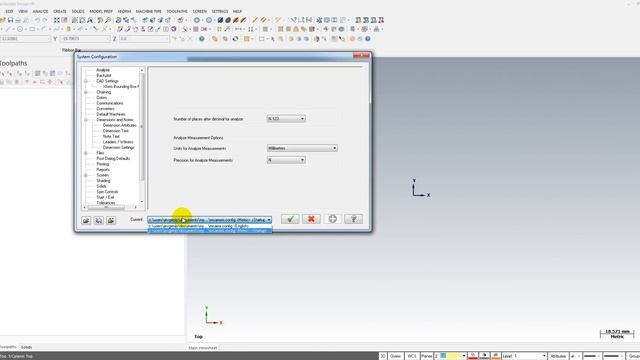The height and width of the screenshot is (360, 640).
Task: Click the WCS status bar button
Action: coord(412,356)
